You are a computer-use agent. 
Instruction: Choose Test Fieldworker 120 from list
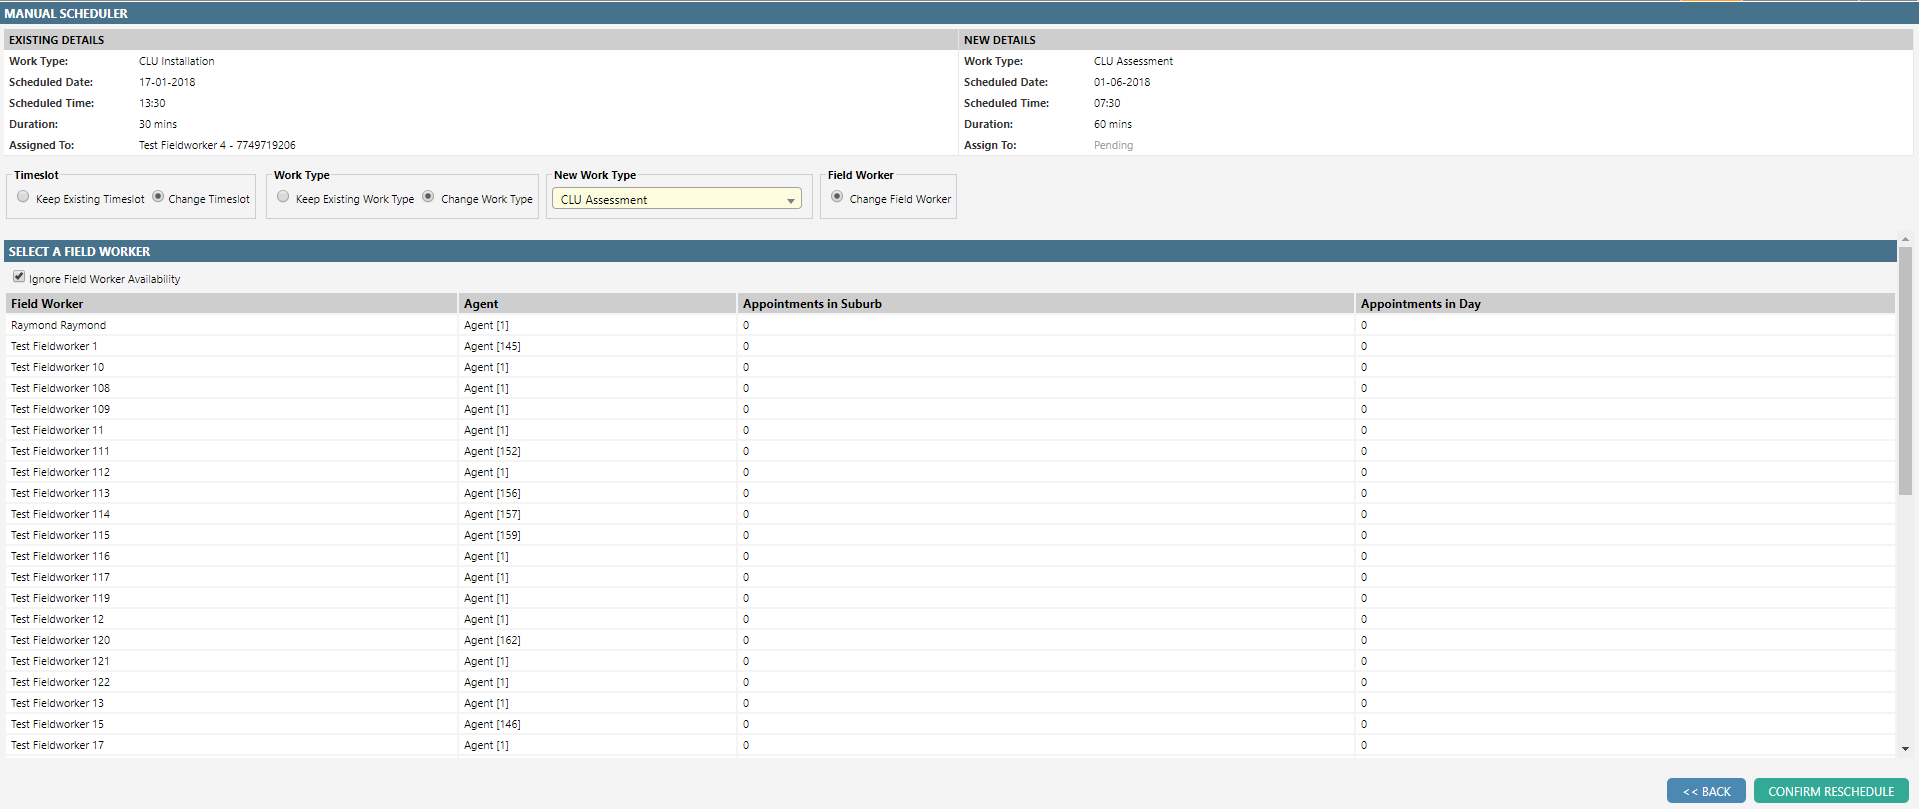(x=60, y=640)
